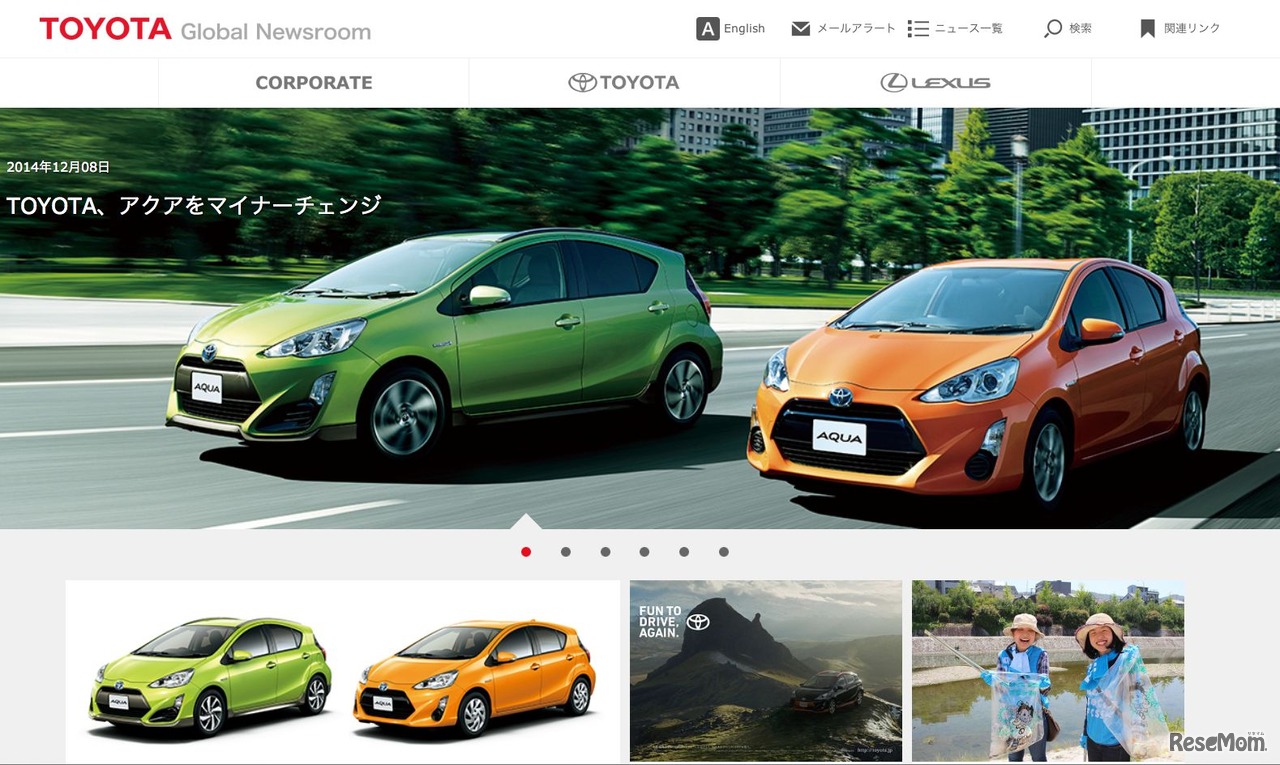
Task: Go to the second carousel slide dot
Action: pyautogui.click(x=566, y=552)
